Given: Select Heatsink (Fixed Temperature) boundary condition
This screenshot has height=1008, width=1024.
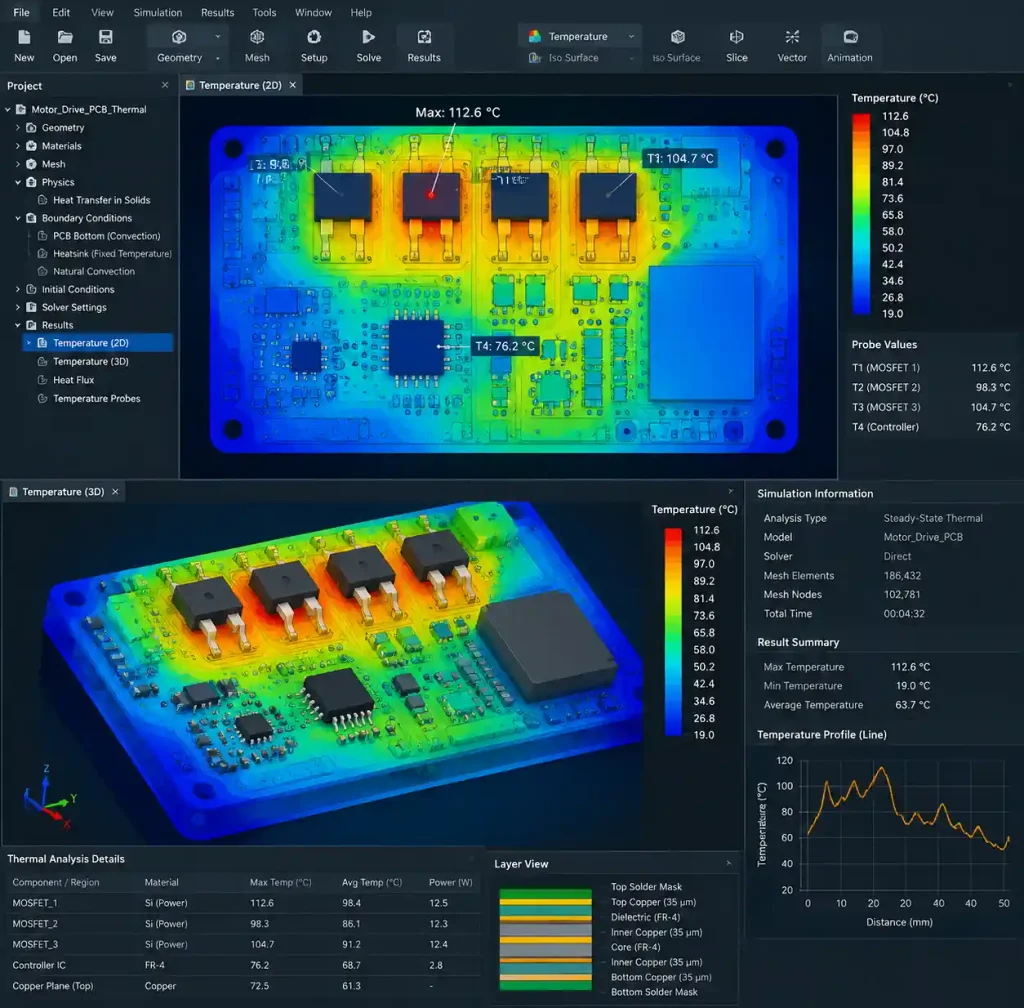Looking at the screenshot, I should 112,254.
